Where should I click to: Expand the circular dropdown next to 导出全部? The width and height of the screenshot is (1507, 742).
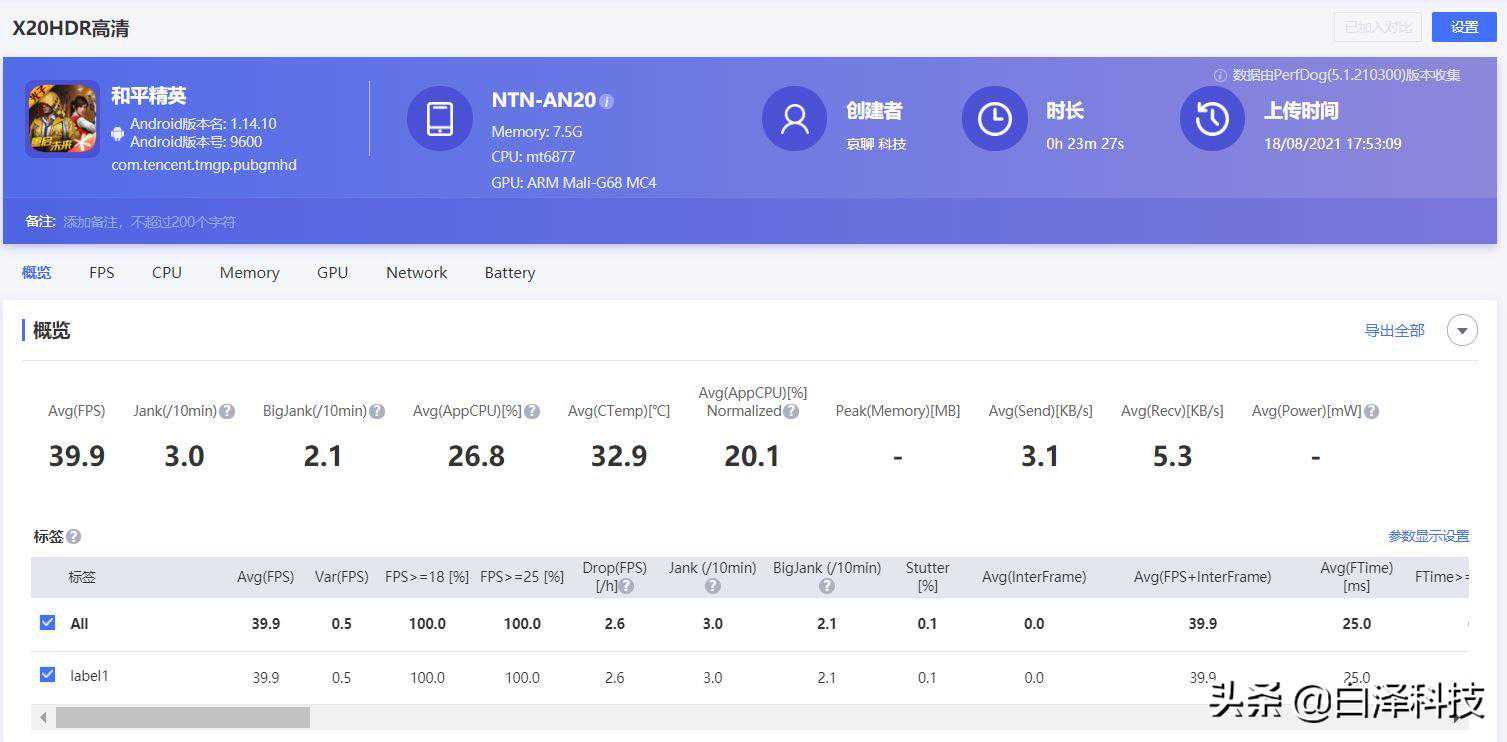[1462, 330]
